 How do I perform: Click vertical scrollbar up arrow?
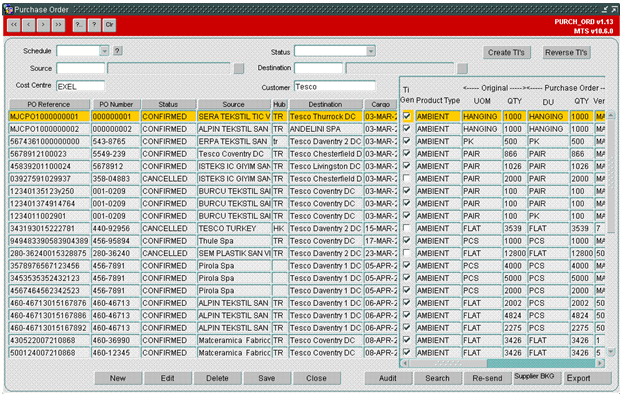tap(611, 115)
